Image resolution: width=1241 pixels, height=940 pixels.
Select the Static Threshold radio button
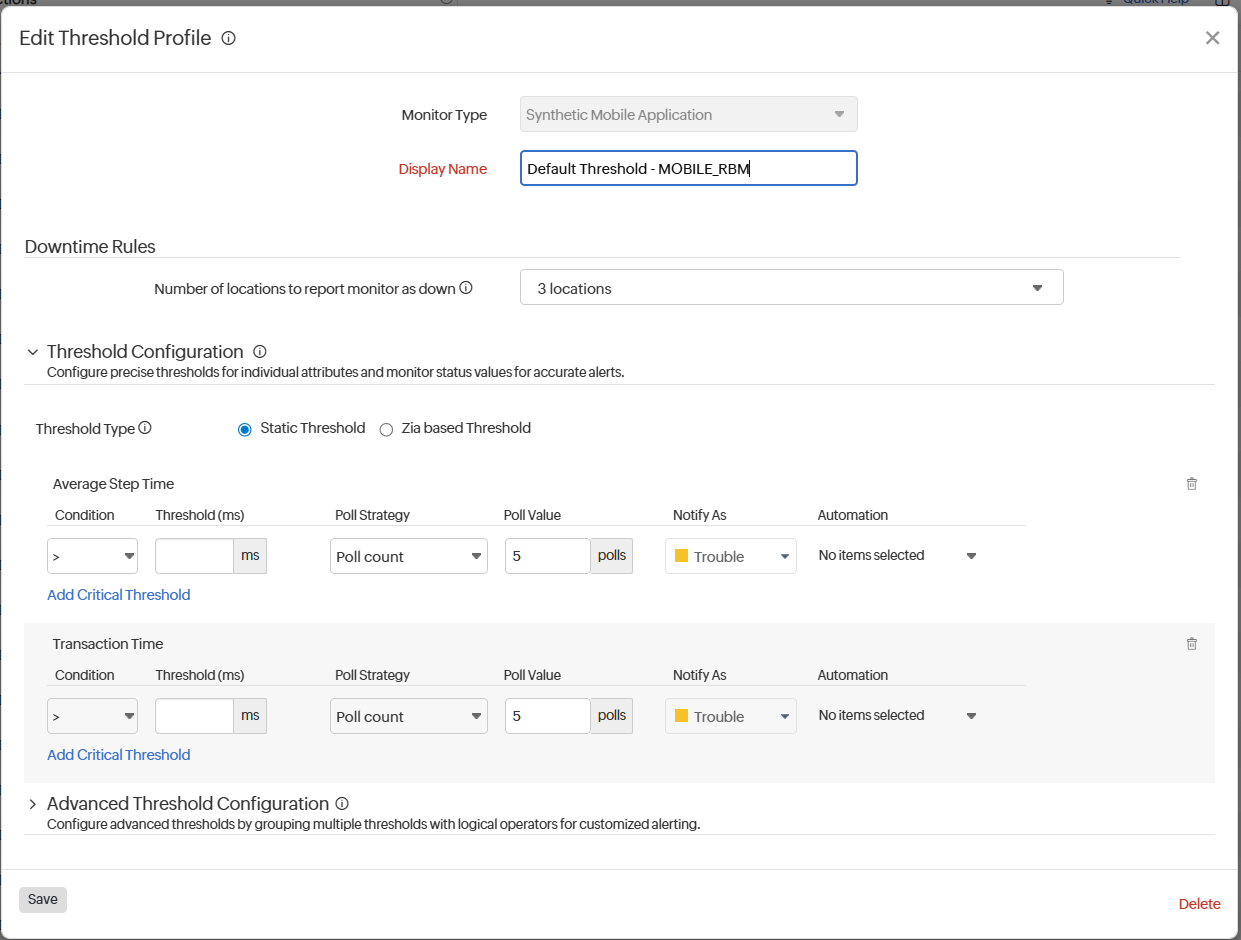[244, 428]
